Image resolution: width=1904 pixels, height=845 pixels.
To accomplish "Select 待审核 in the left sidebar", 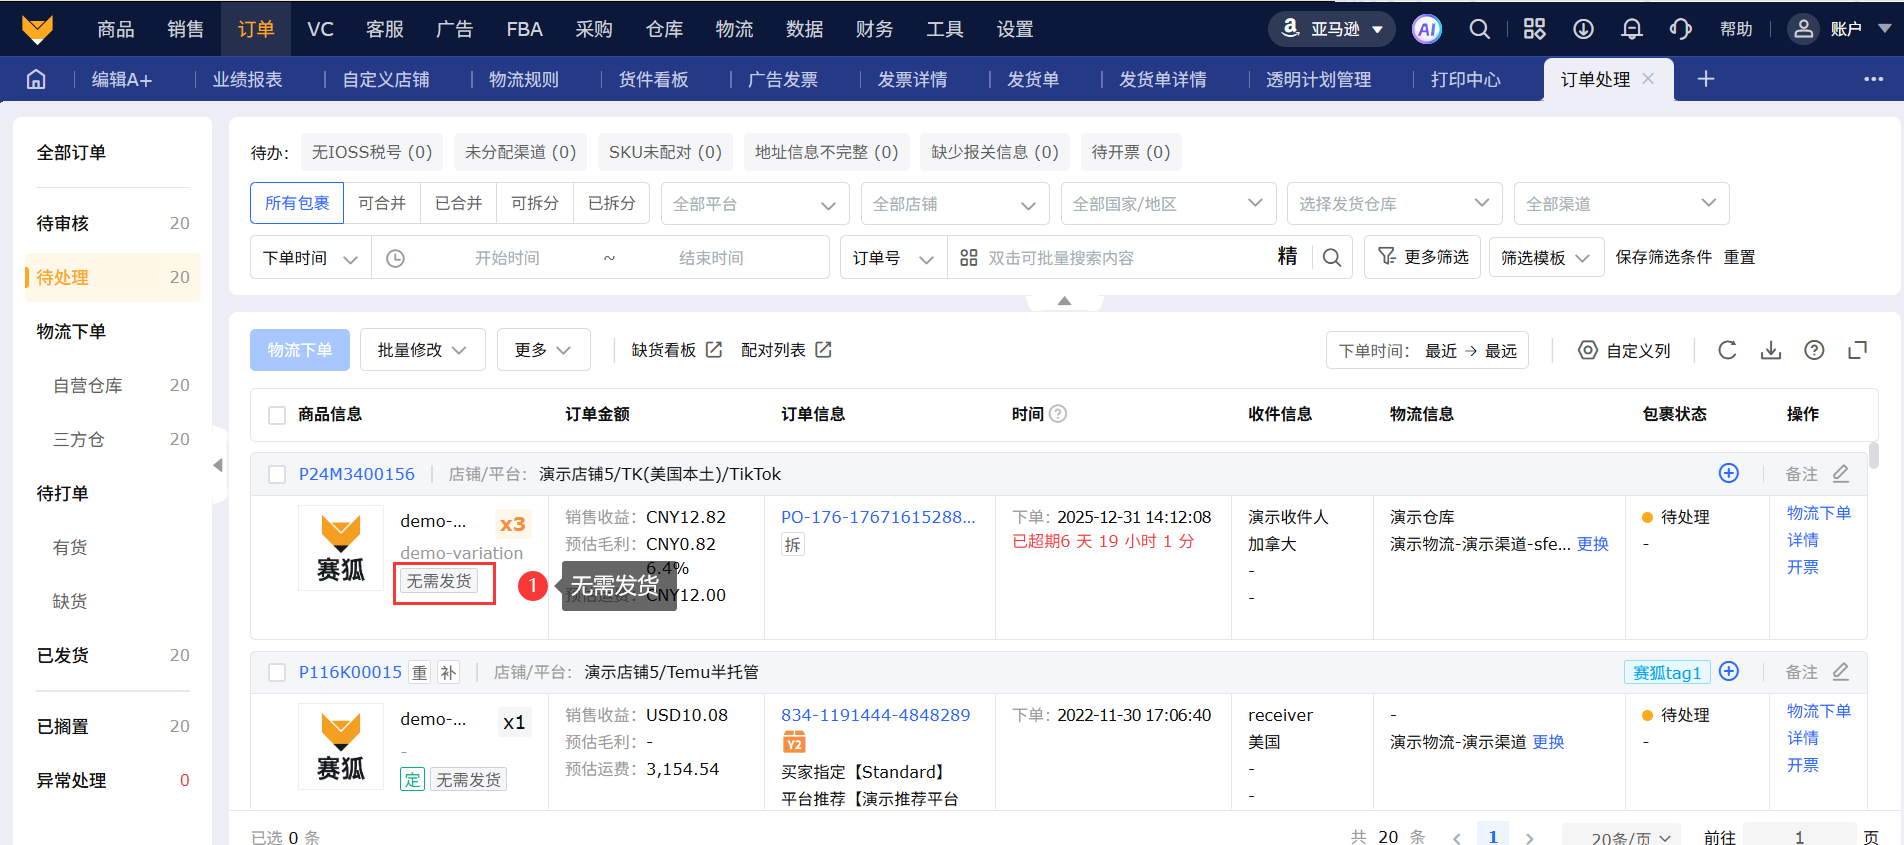I will point(113,223).
